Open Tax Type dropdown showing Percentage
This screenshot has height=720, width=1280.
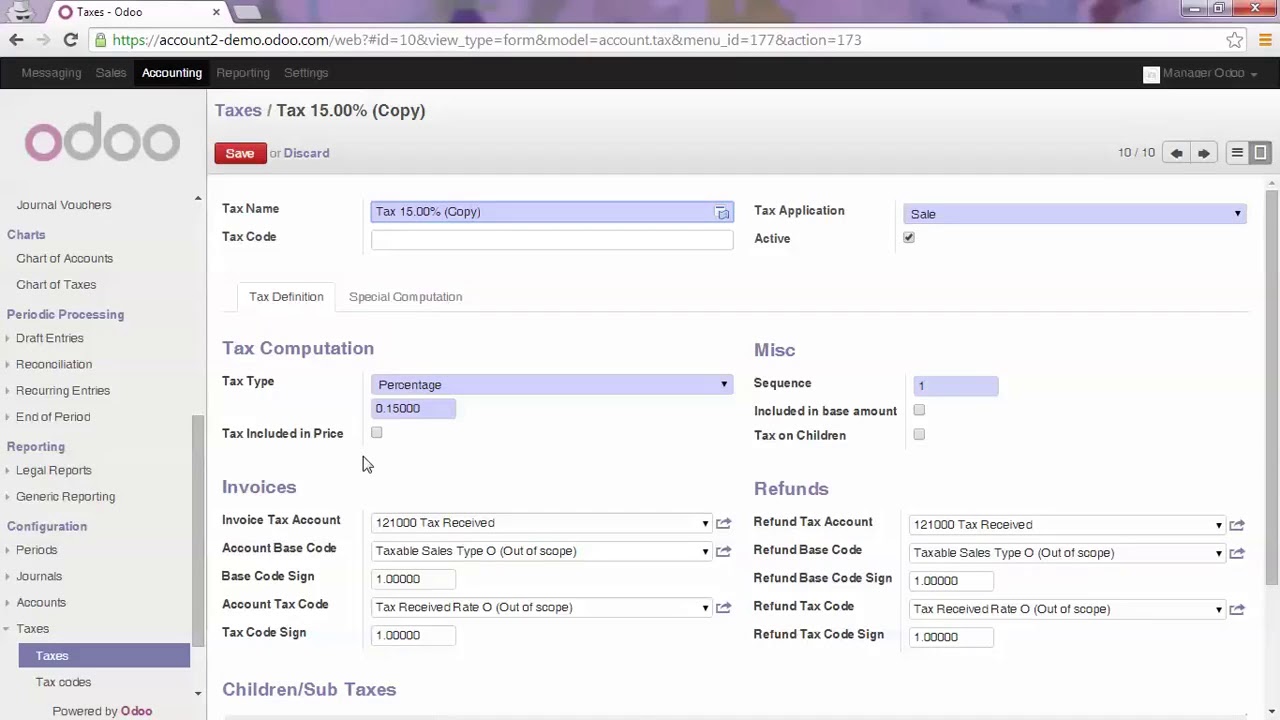[x=552, y=385]
